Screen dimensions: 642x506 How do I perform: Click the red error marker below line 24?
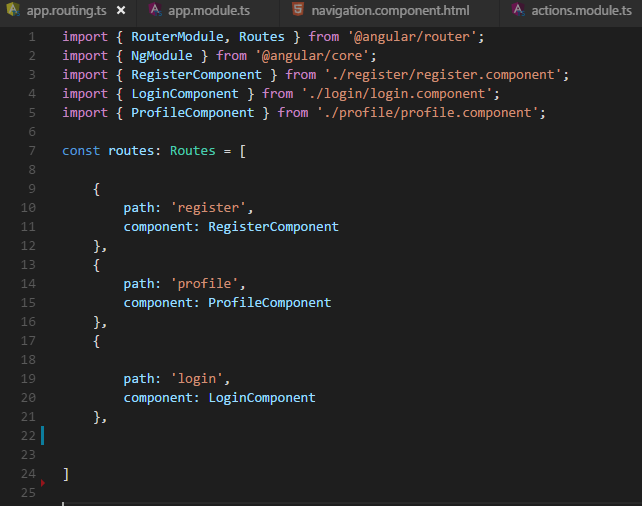point(43,482)
